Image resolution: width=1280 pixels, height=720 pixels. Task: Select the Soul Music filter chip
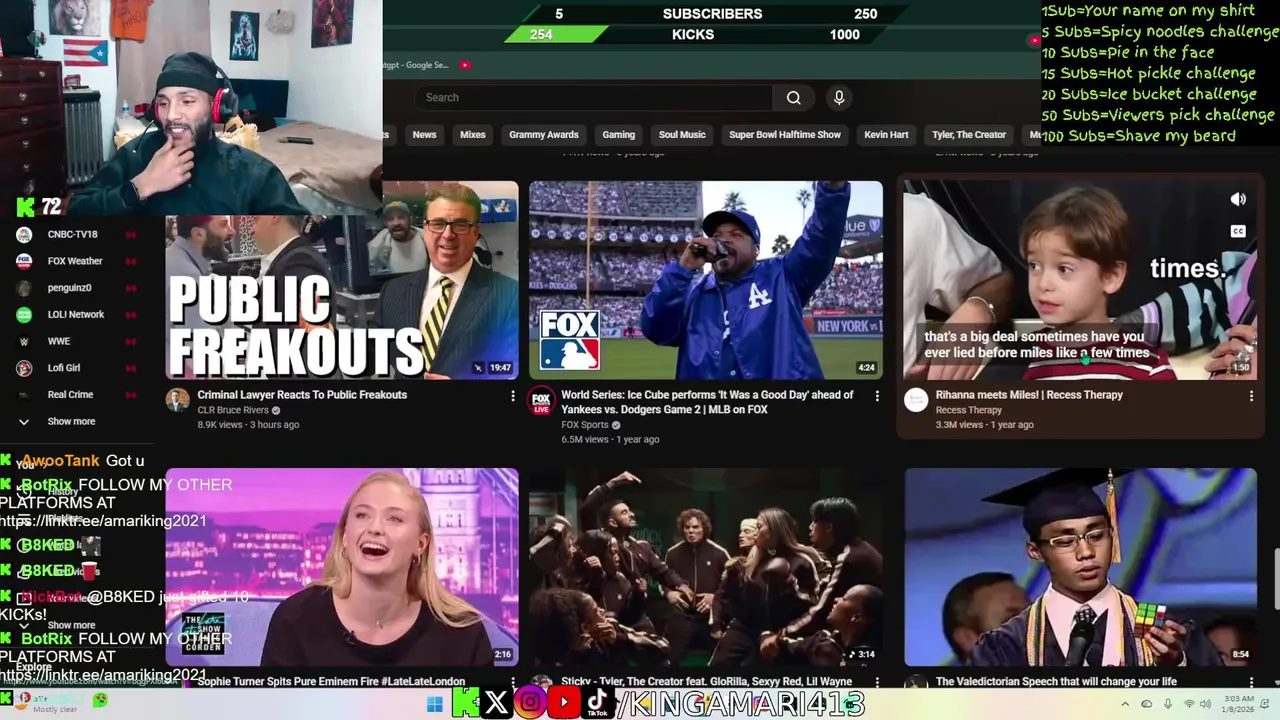[x=682, y=134]
